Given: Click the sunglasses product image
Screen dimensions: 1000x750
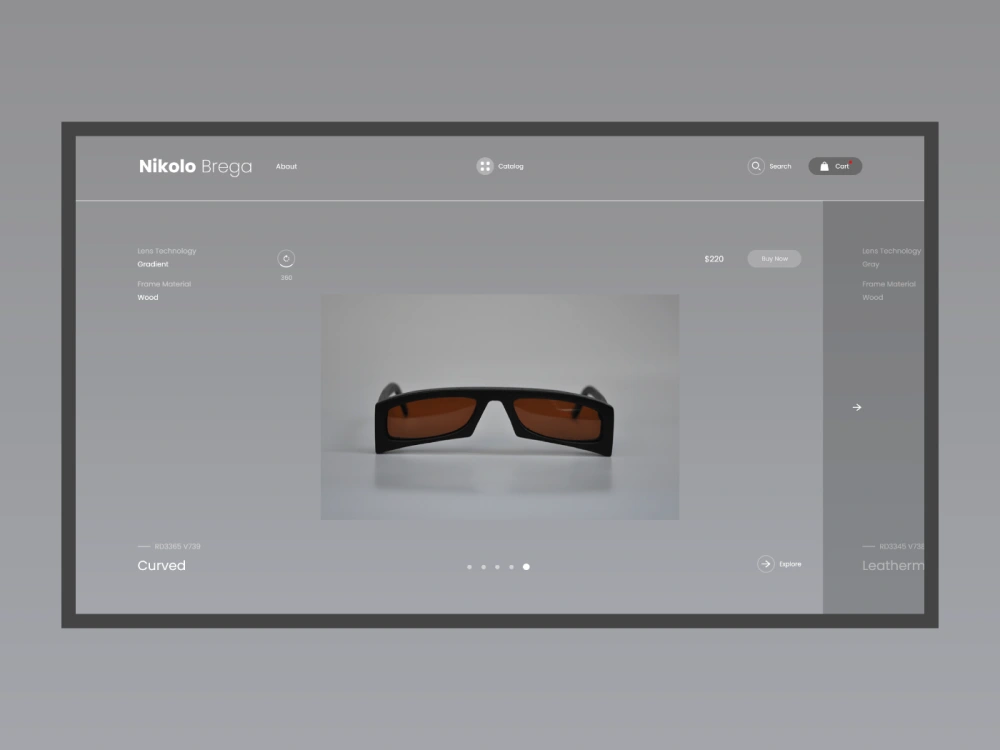Looking at the screenshot, I should pyautogui.click(x=500, y=407).
